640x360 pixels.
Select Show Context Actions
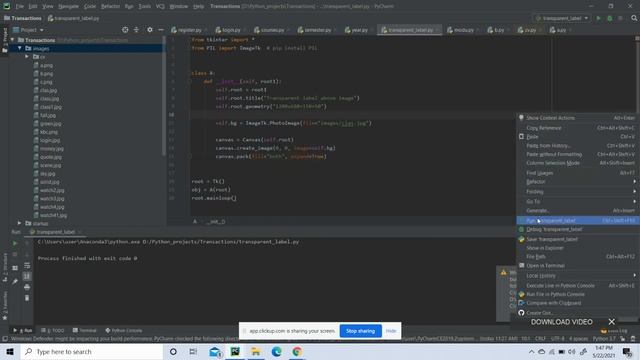[578, 118]
